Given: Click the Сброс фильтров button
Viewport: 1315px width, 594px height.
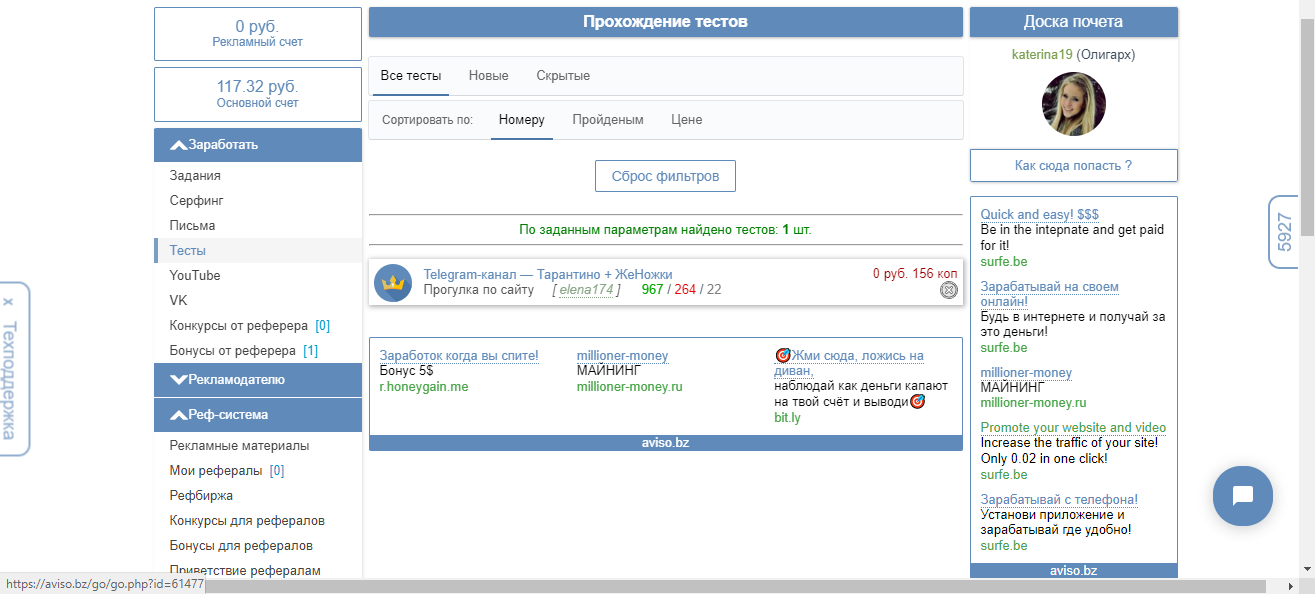Looking at the screenshot, I should click(666, 176).
